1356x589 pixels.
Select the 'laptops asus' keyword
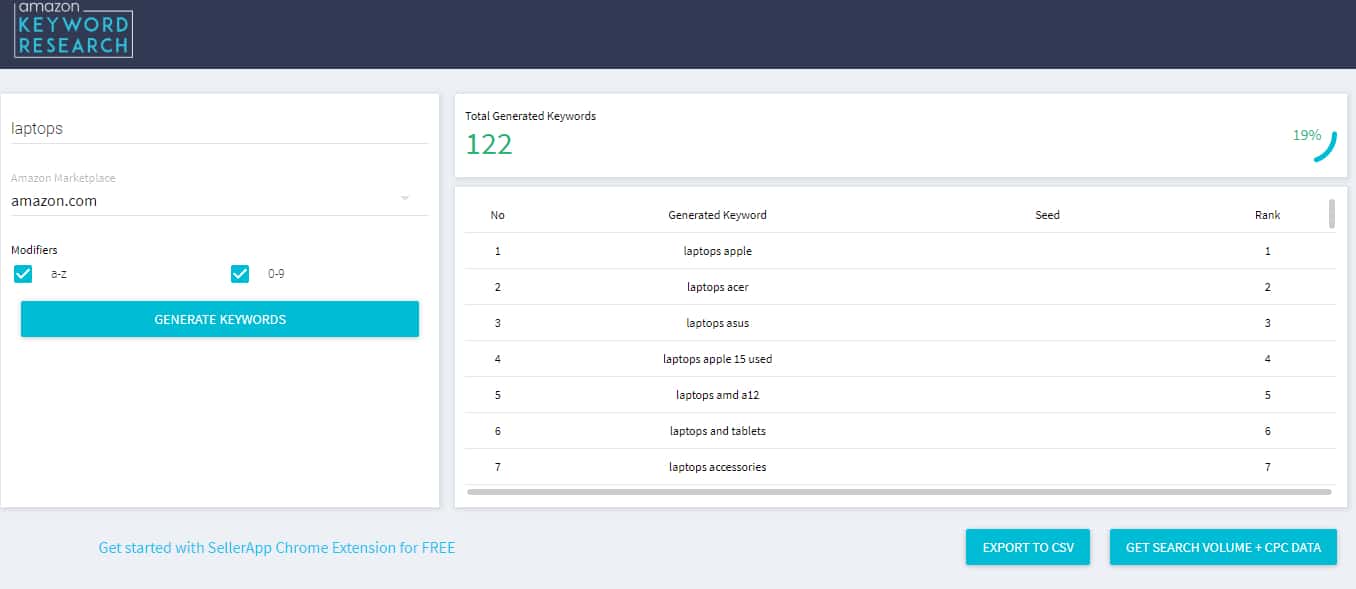pyautogui.click(x=718, y=323)
